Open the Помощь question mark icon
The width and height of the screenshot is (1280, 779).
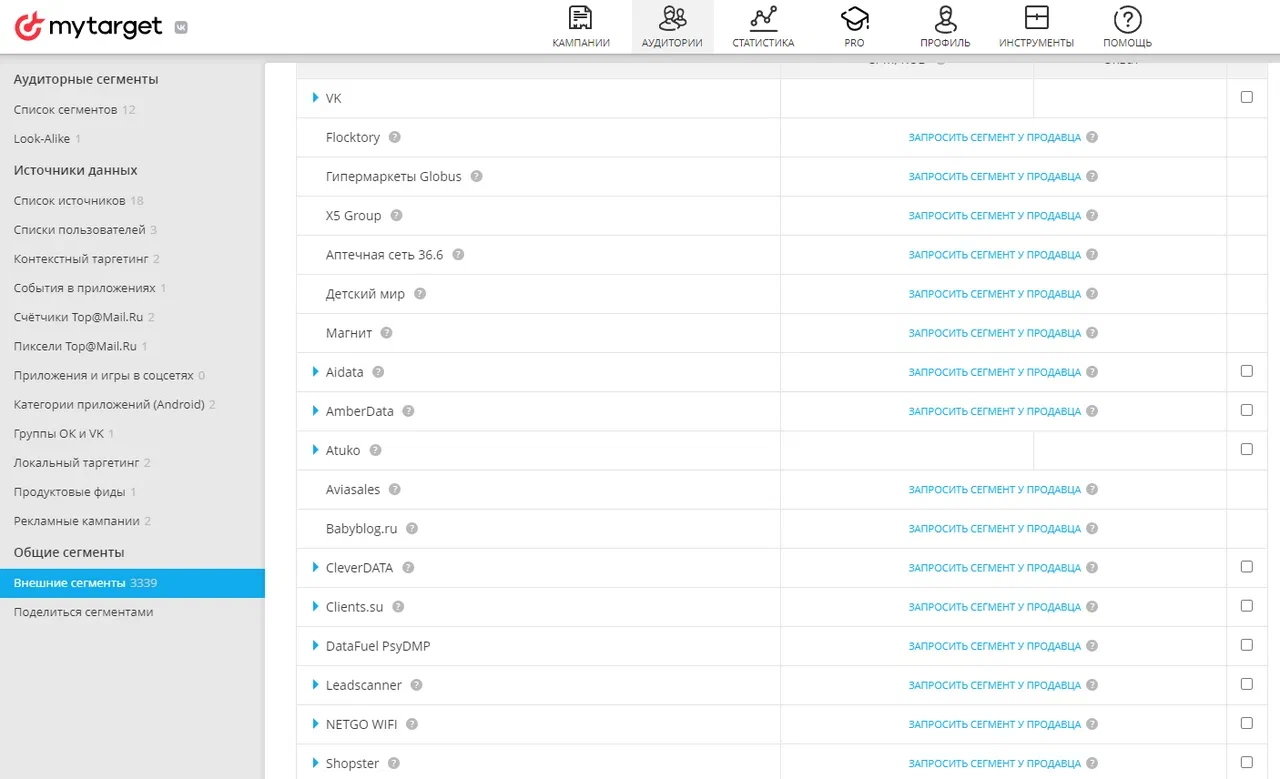1127,19
